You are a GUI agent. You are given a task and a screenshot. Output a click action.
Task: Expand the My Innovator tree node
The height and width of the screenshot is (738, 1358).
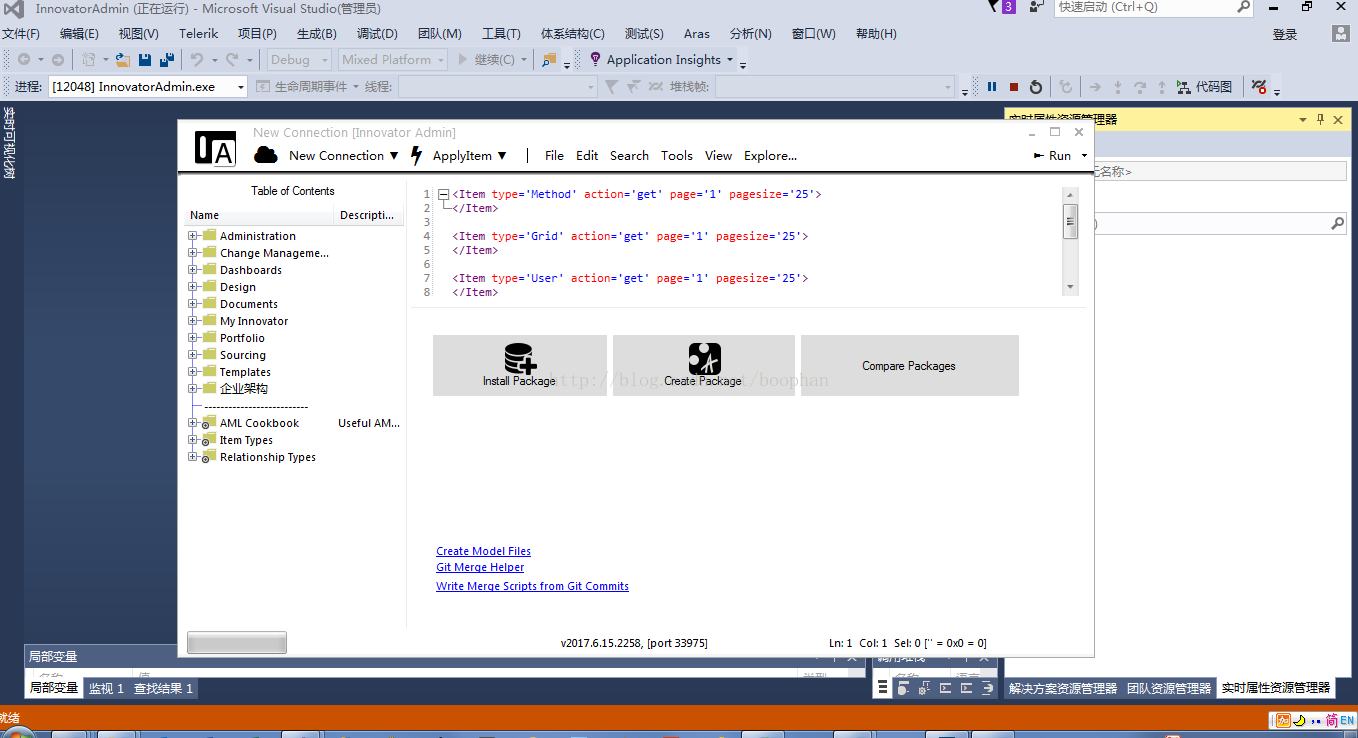193,321
